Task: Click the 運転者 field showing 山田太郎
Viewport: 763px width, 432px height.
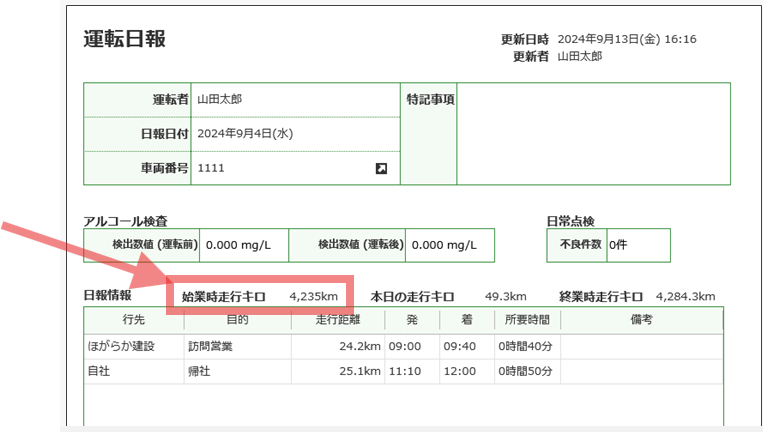Action: coord(220,100)
